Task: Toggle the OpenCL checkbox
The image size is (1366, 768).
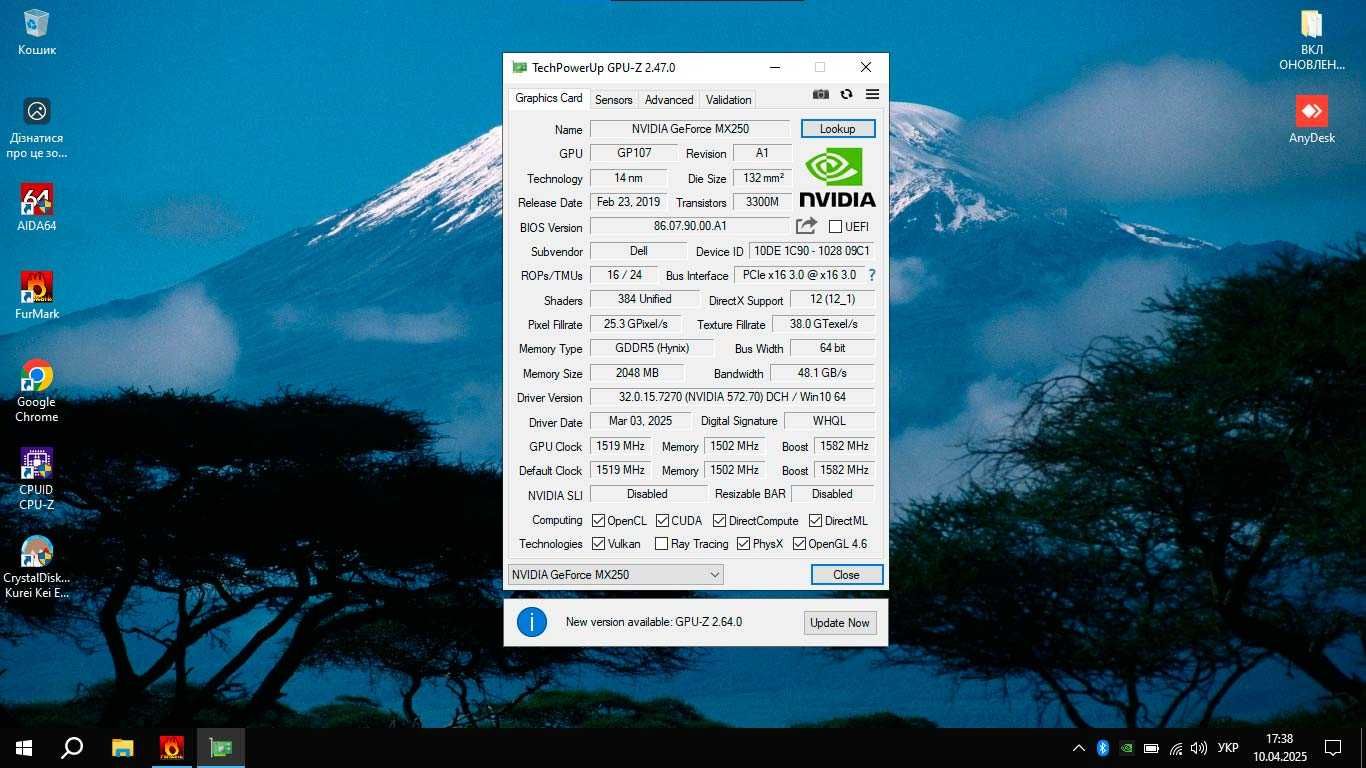Action: (x=598, y=521)
